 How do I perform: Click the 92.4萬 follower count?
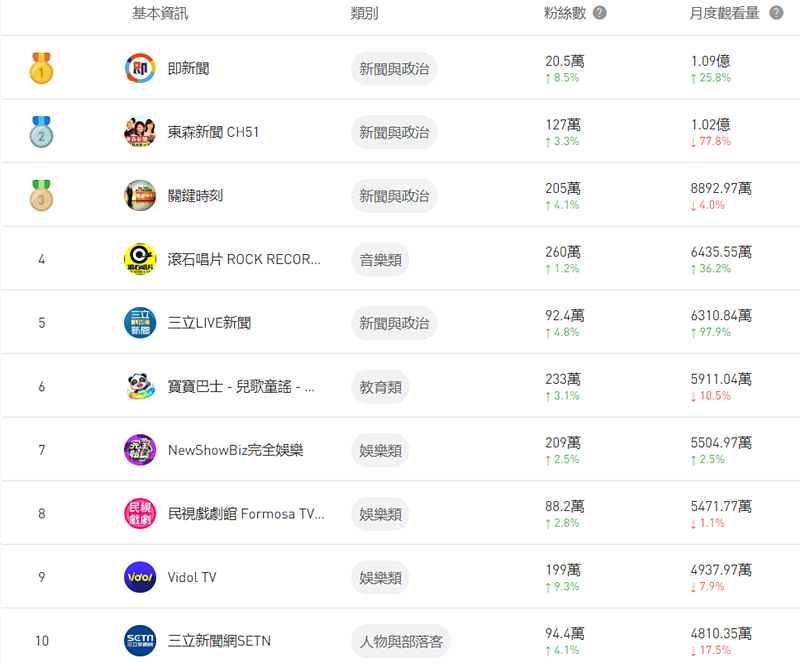[x=565, y=315]
